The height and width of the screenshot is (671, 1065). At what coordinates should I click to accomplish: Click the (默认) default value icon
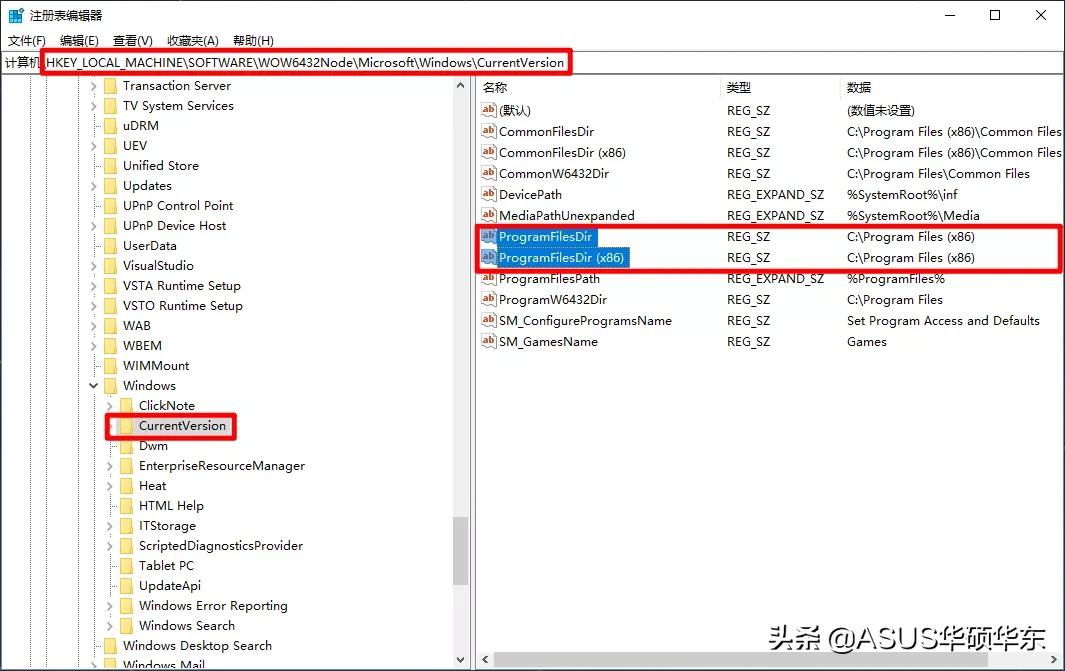click(489, 110)
